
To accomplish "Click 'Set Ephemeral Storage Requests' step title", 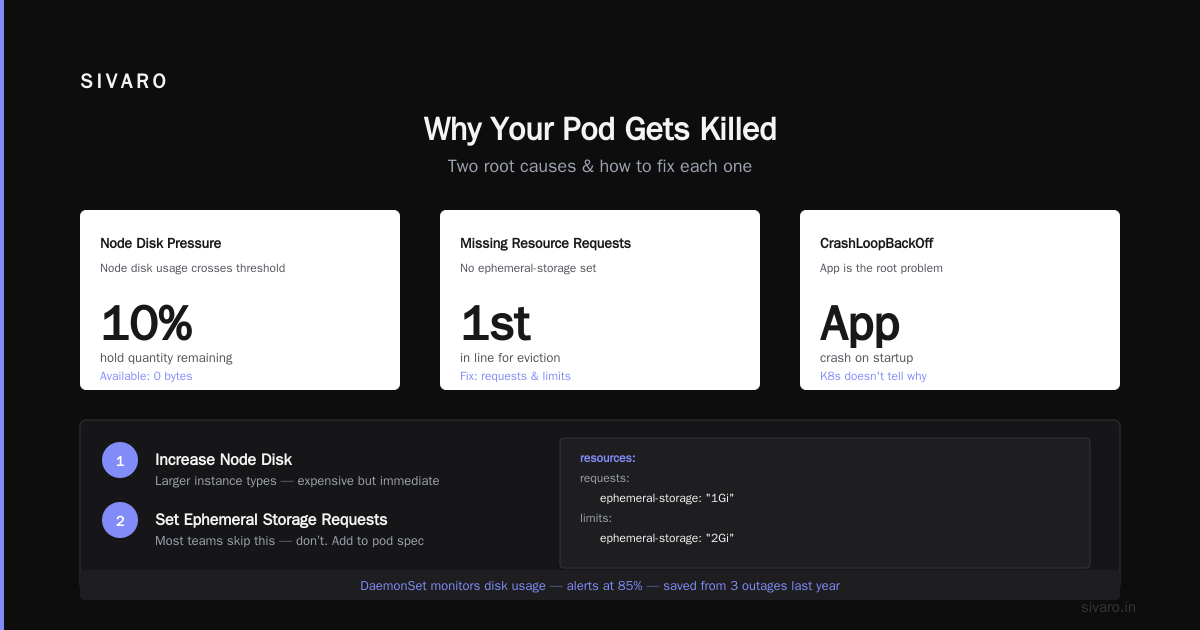I will coord(271,520).
